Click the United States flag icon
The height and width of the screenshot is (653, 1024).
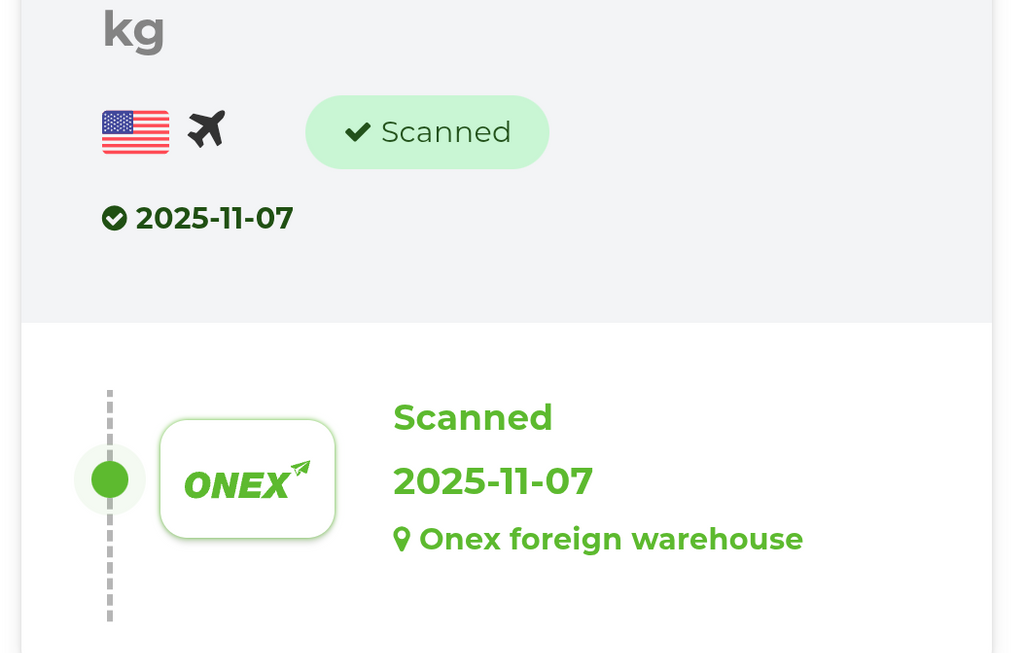click(x=135, y=132)
